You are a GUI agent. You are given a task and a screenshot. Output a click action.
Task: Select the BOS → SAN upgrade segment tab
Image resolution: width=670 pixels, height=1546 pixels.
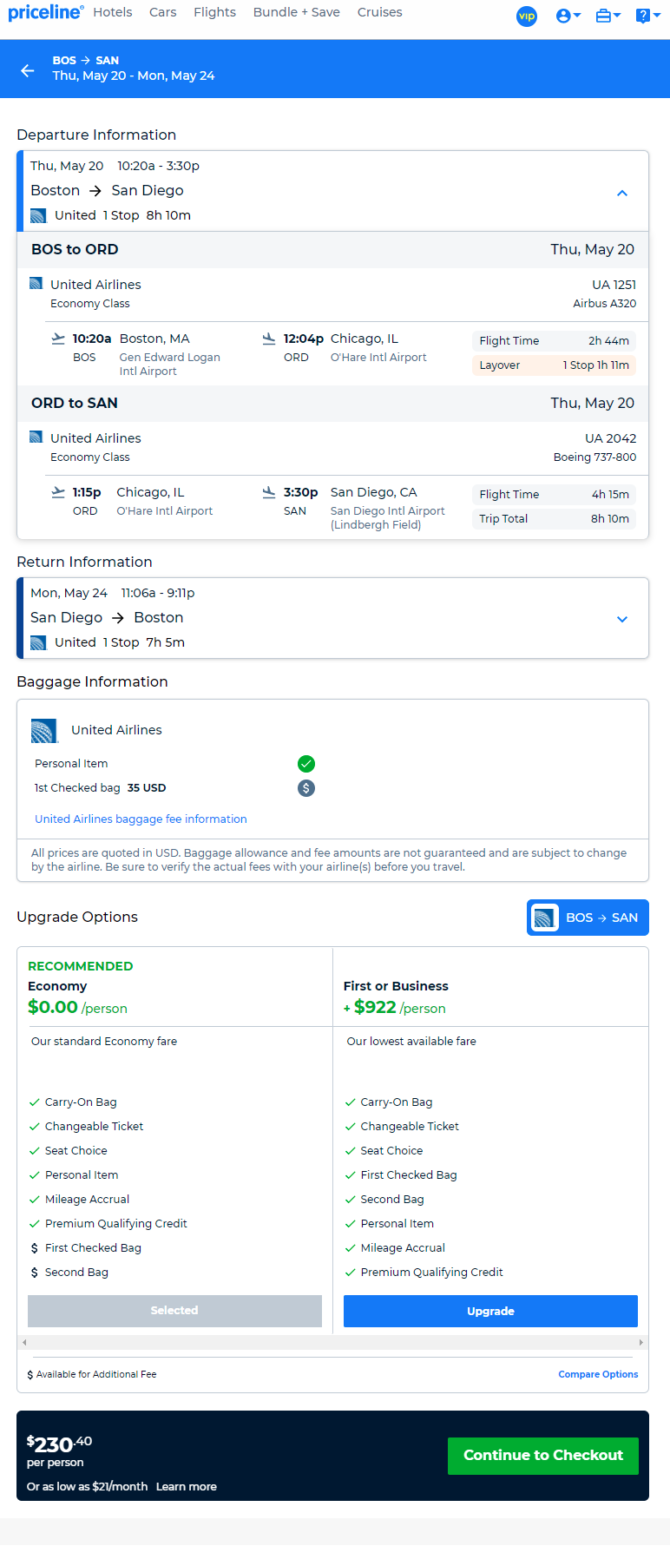(588, 918)
